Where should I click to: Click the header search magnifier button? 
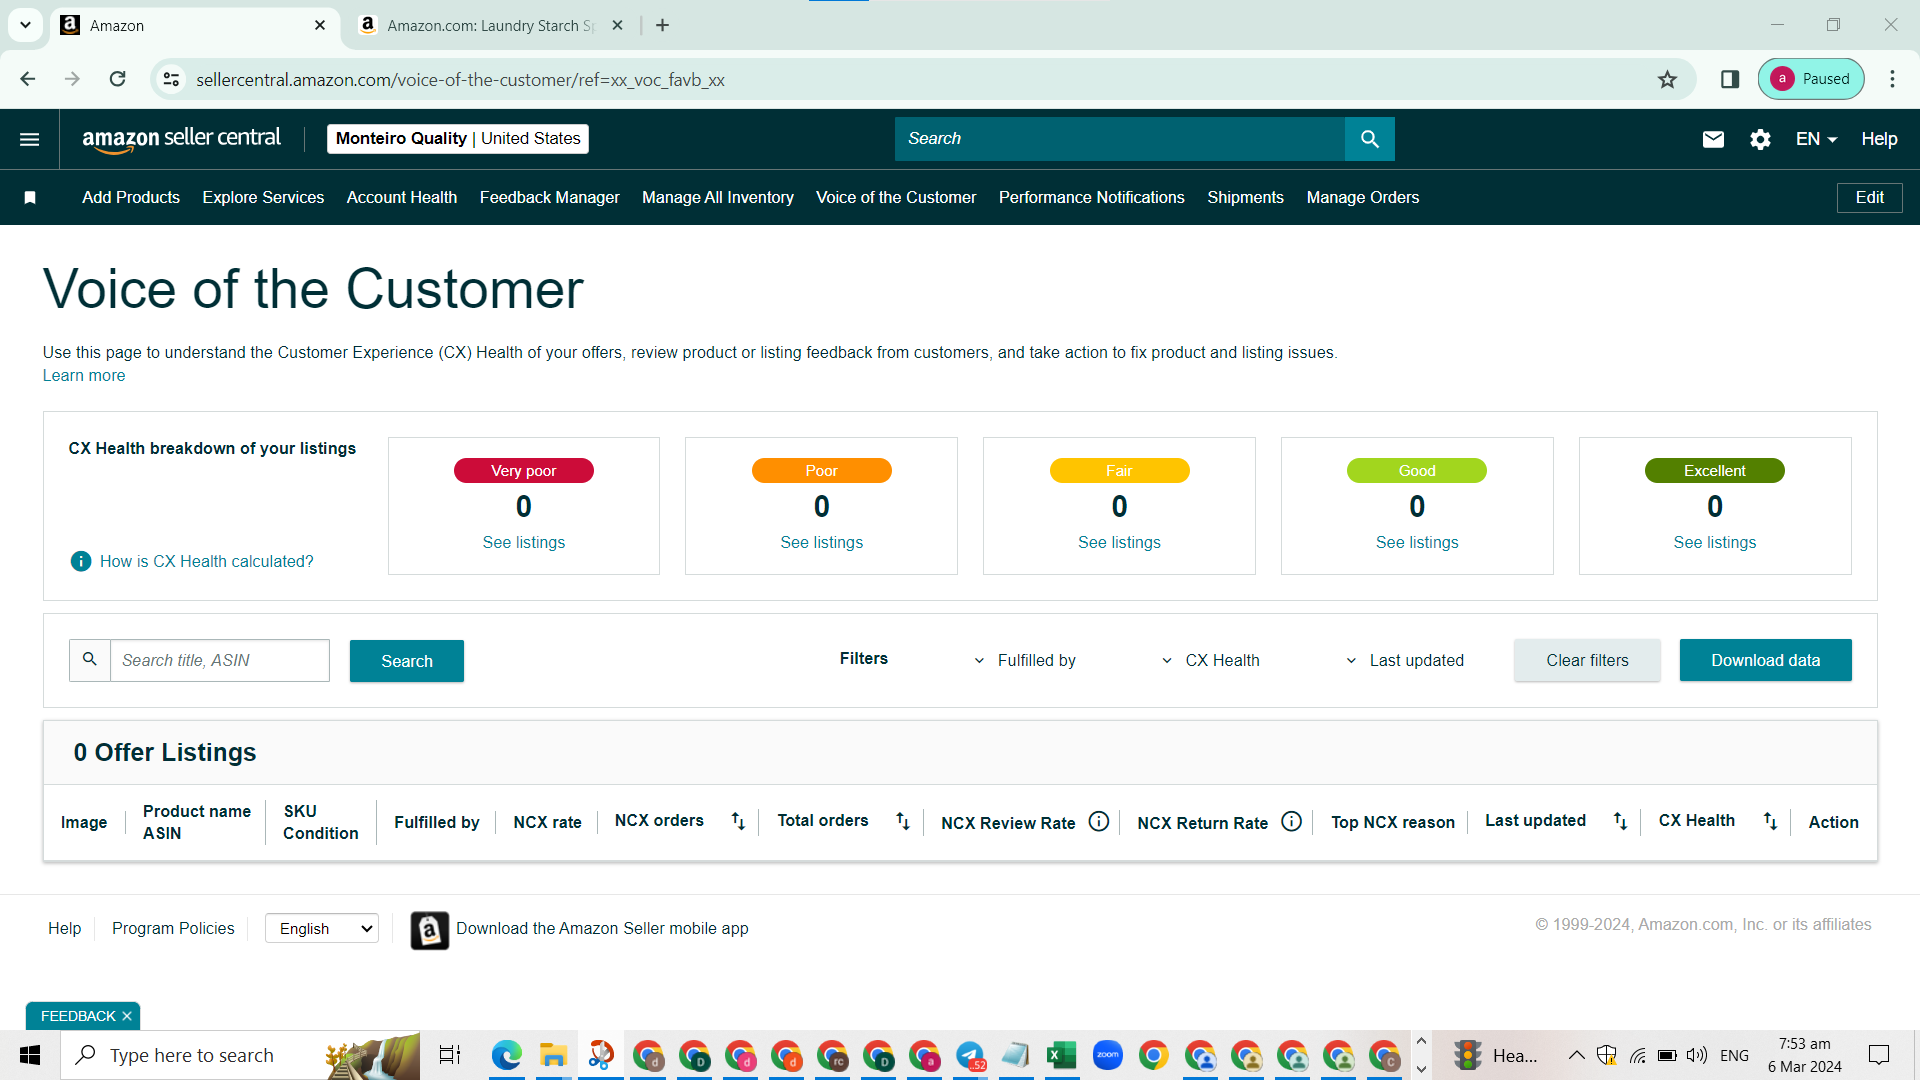[x=1370, y=139]
